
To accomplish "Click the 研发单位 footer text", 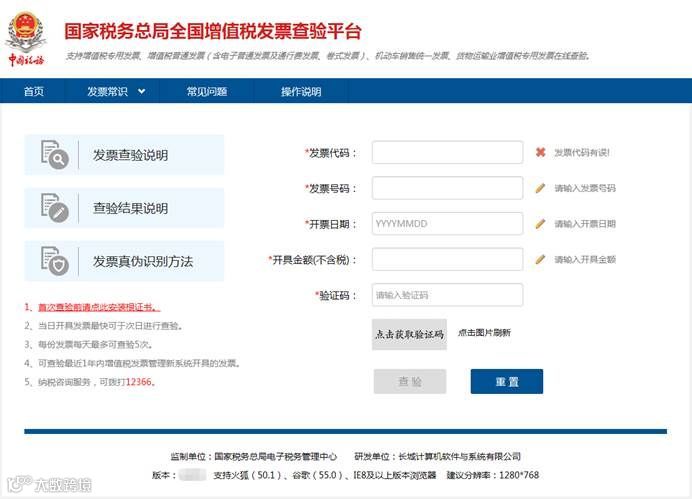I will click(x=437, y=456).
